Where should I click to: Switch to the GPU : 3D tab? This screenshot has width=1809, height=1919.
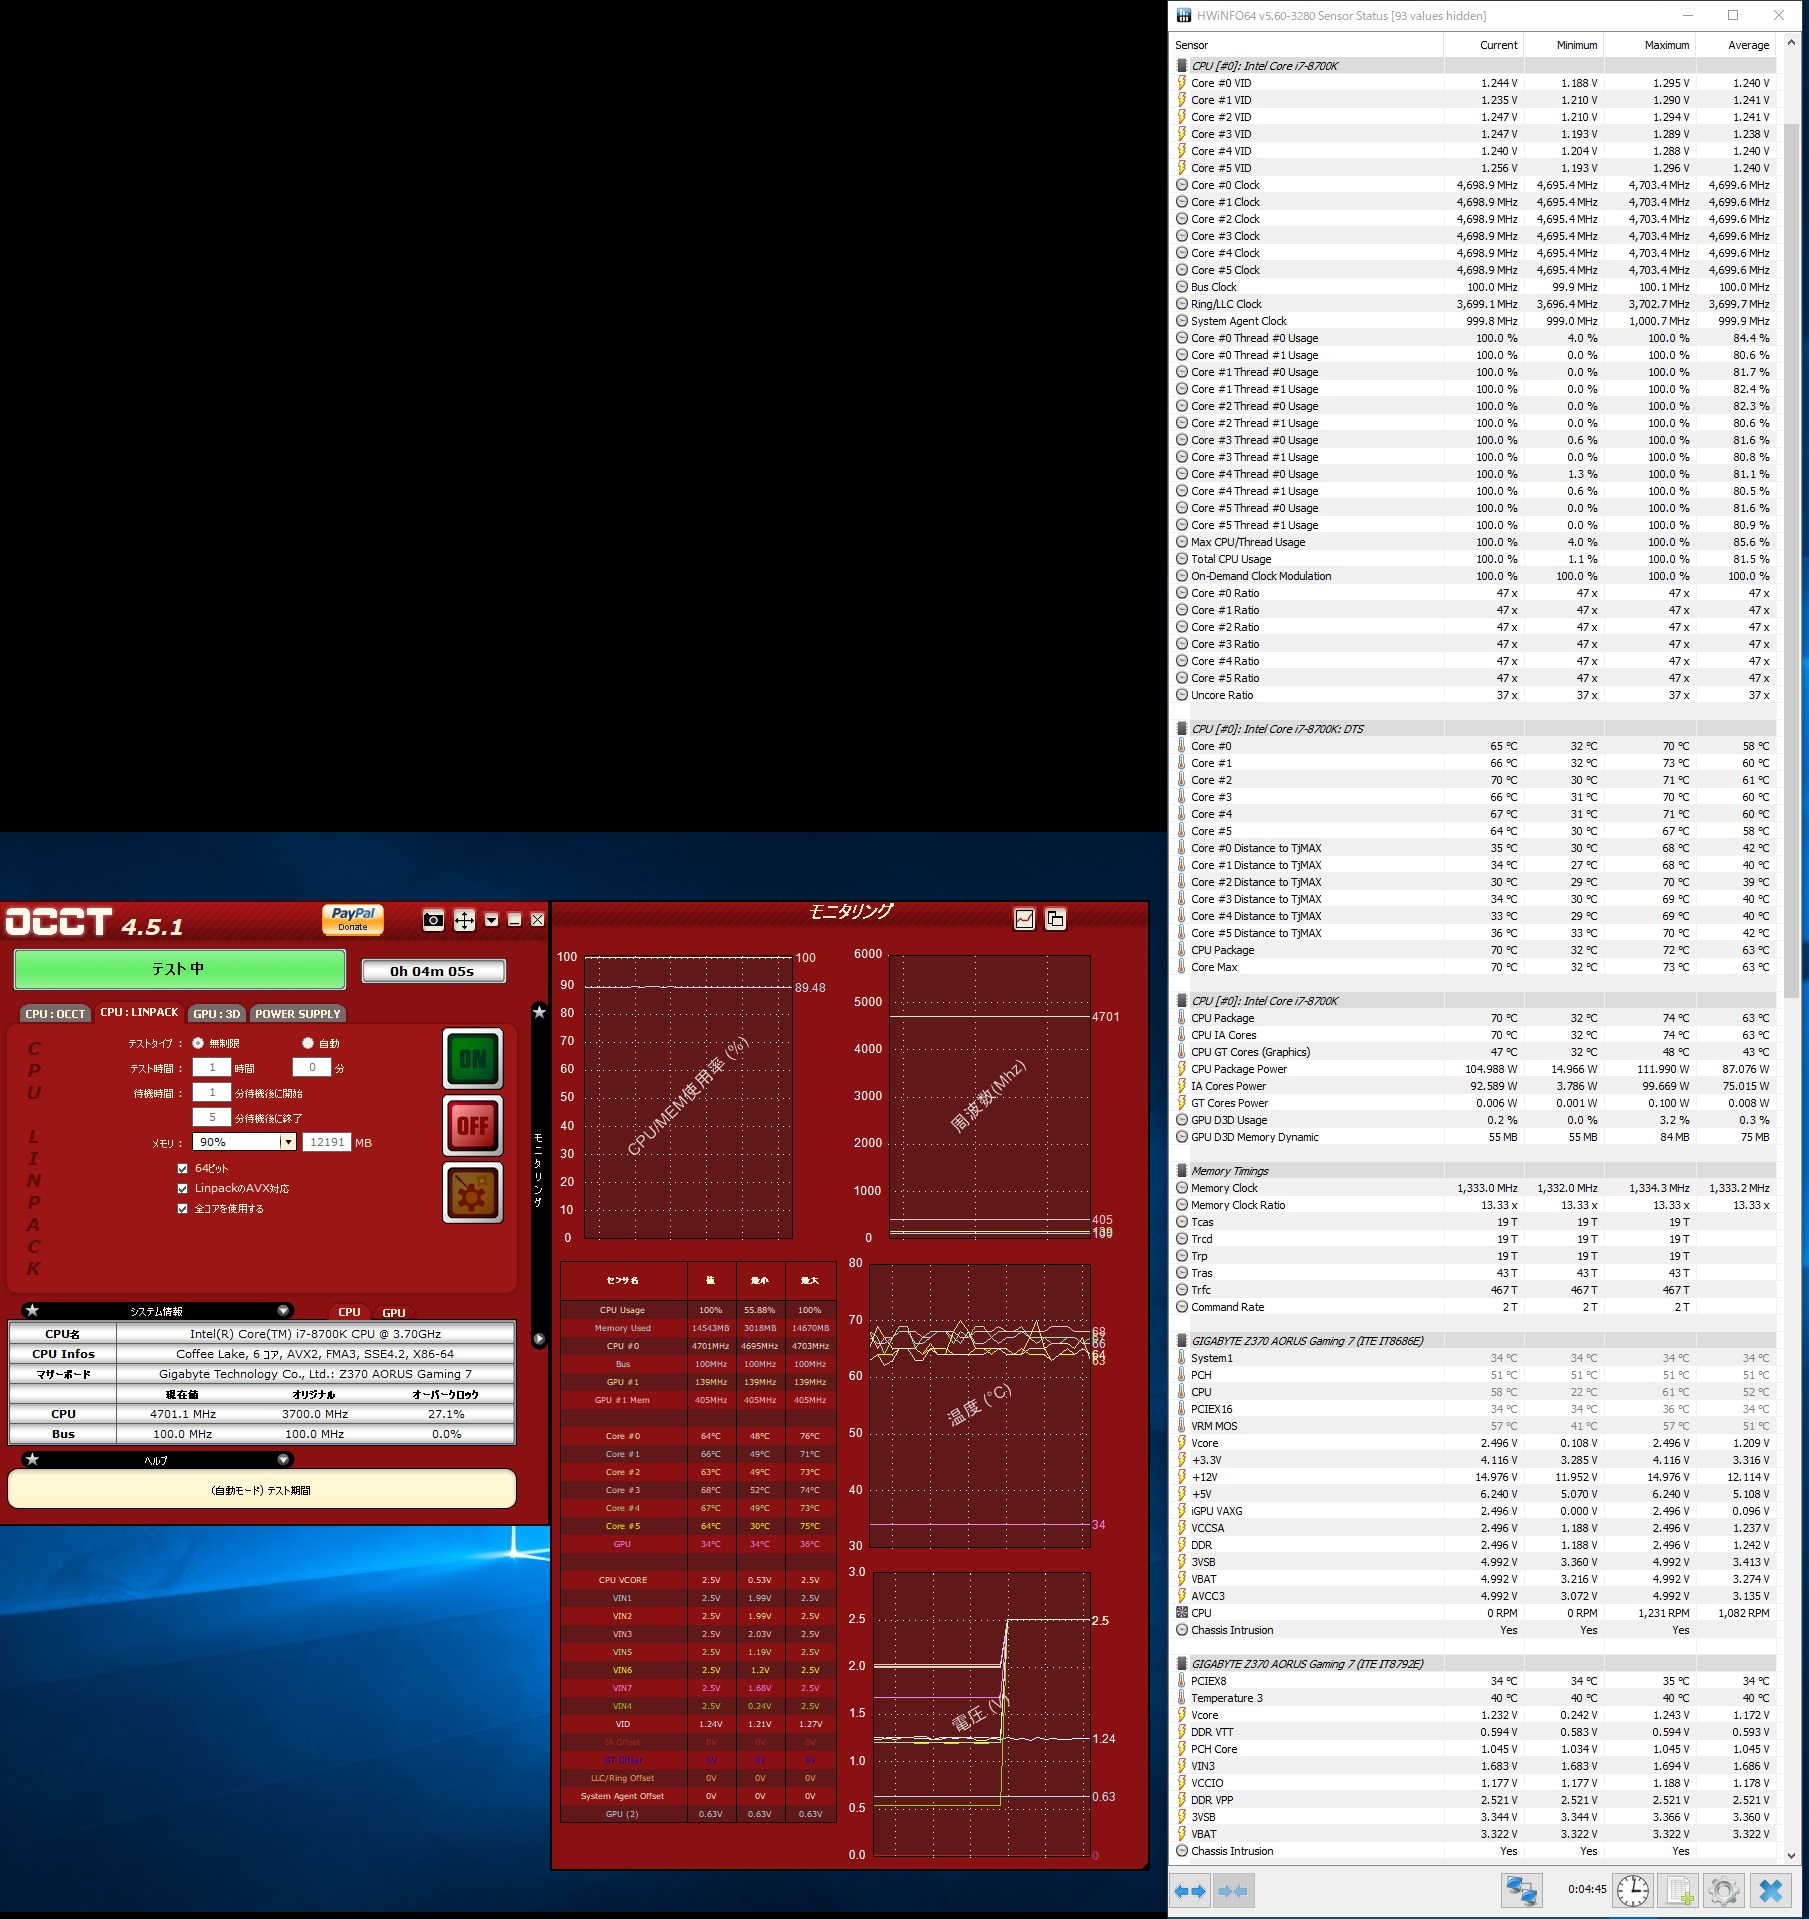(216, 1013)
